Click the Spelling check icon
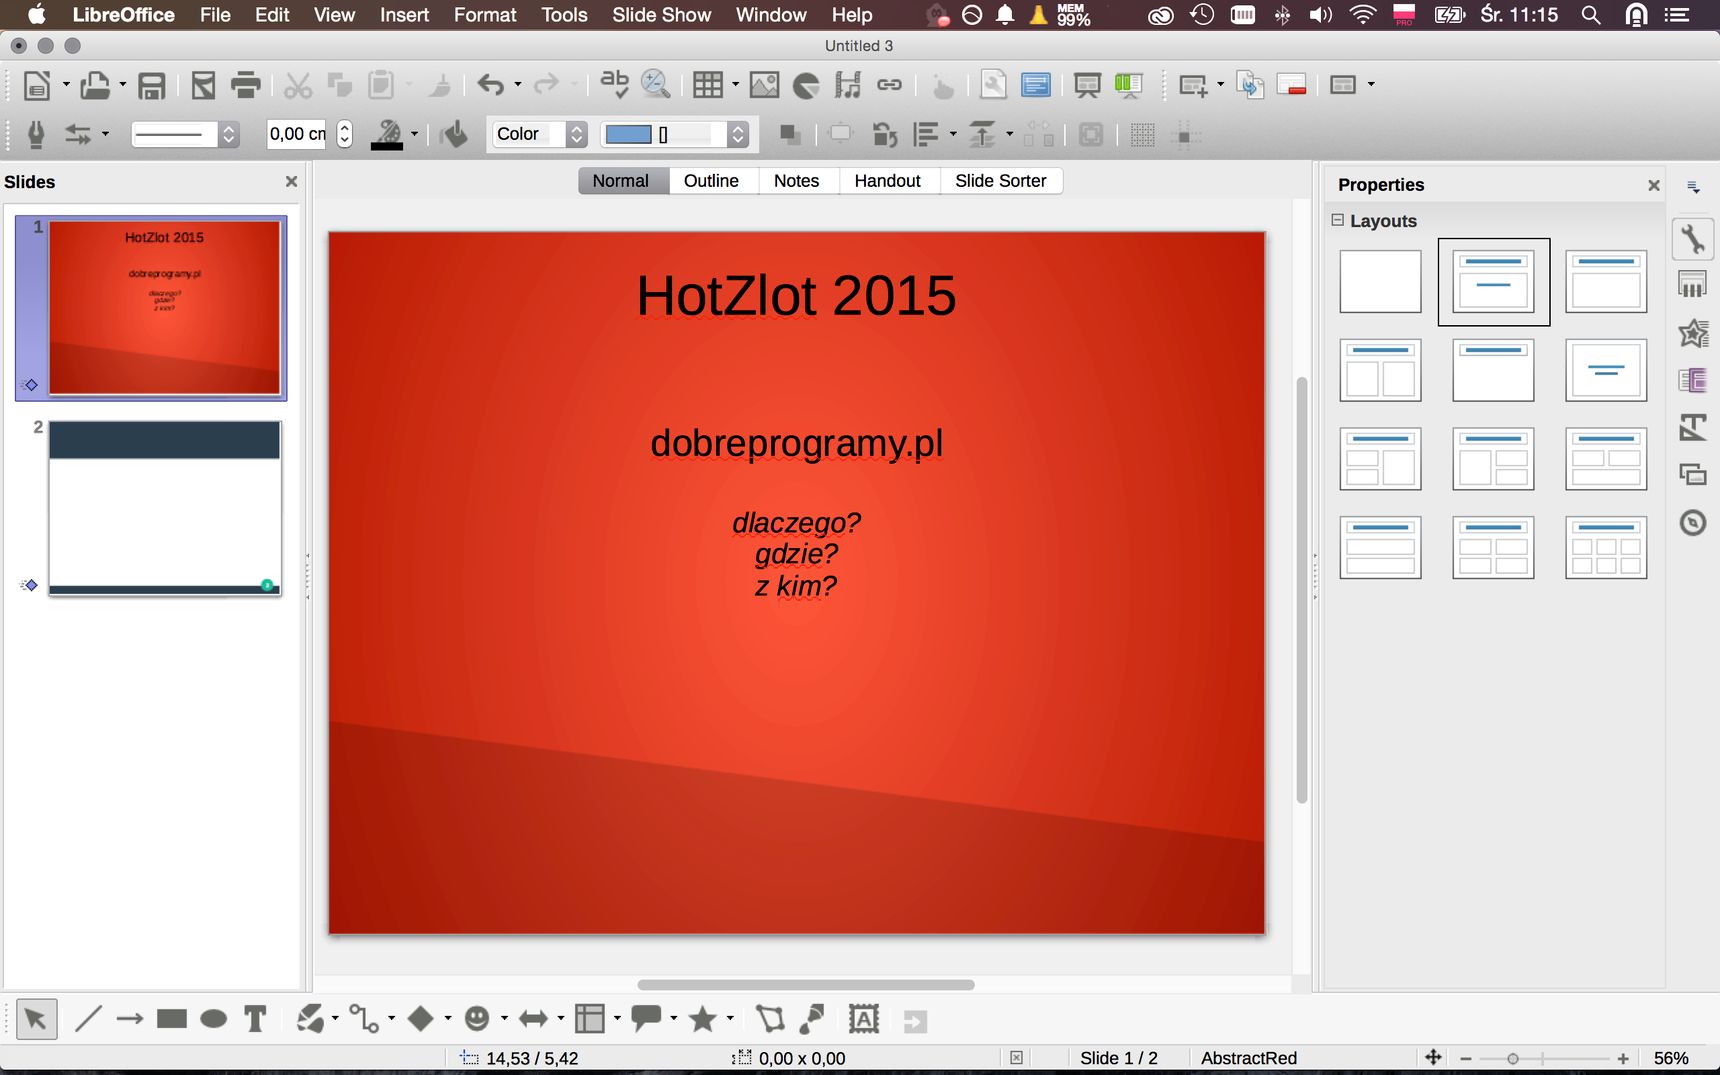This screenshot has width=1720, height=1075. click(x=614, y=85)
